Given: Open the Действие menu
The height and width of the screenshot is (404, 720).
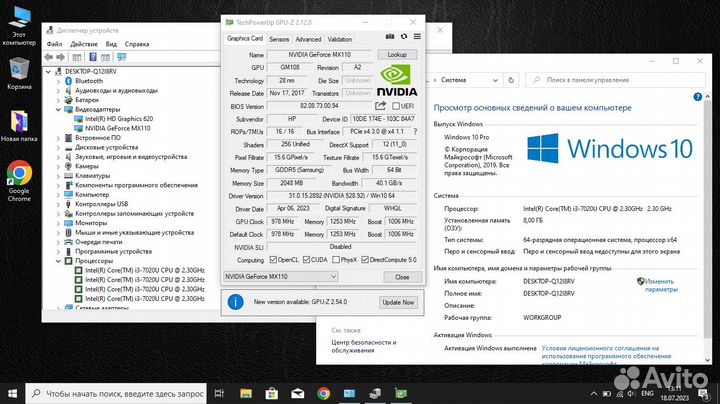Looking at the screenshot, I should (x=84, y=44).
